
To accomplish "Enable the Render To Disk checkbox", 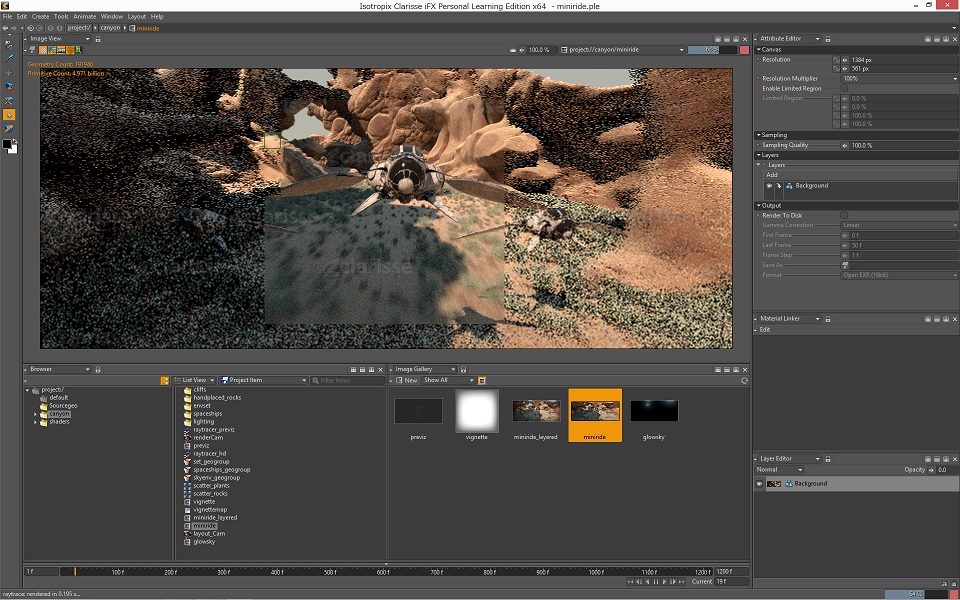I will (x=844, y=216).
